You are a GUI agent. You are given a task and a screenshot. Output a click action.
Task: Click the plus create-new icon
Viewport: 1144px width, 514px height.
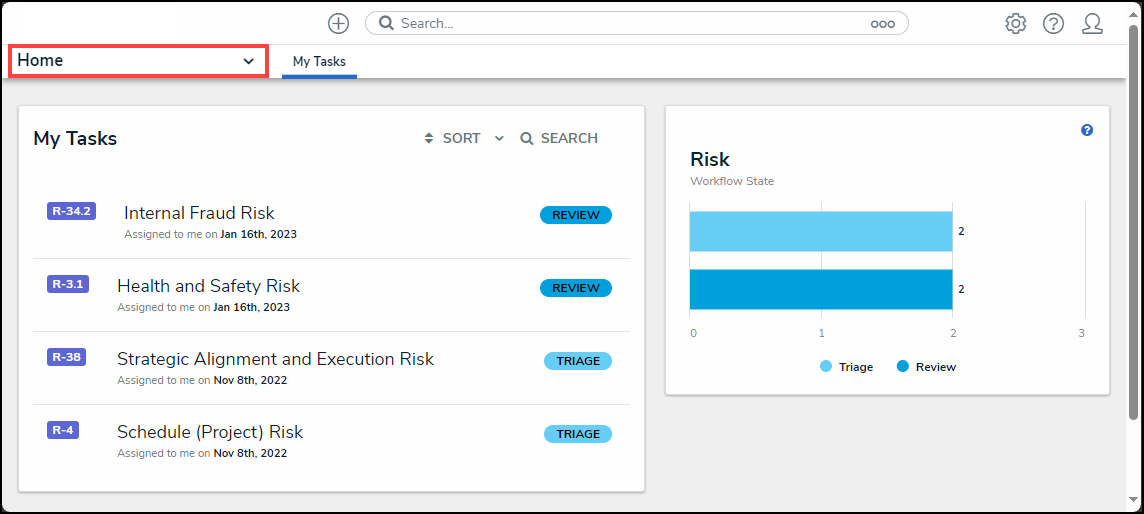(339, 23)
